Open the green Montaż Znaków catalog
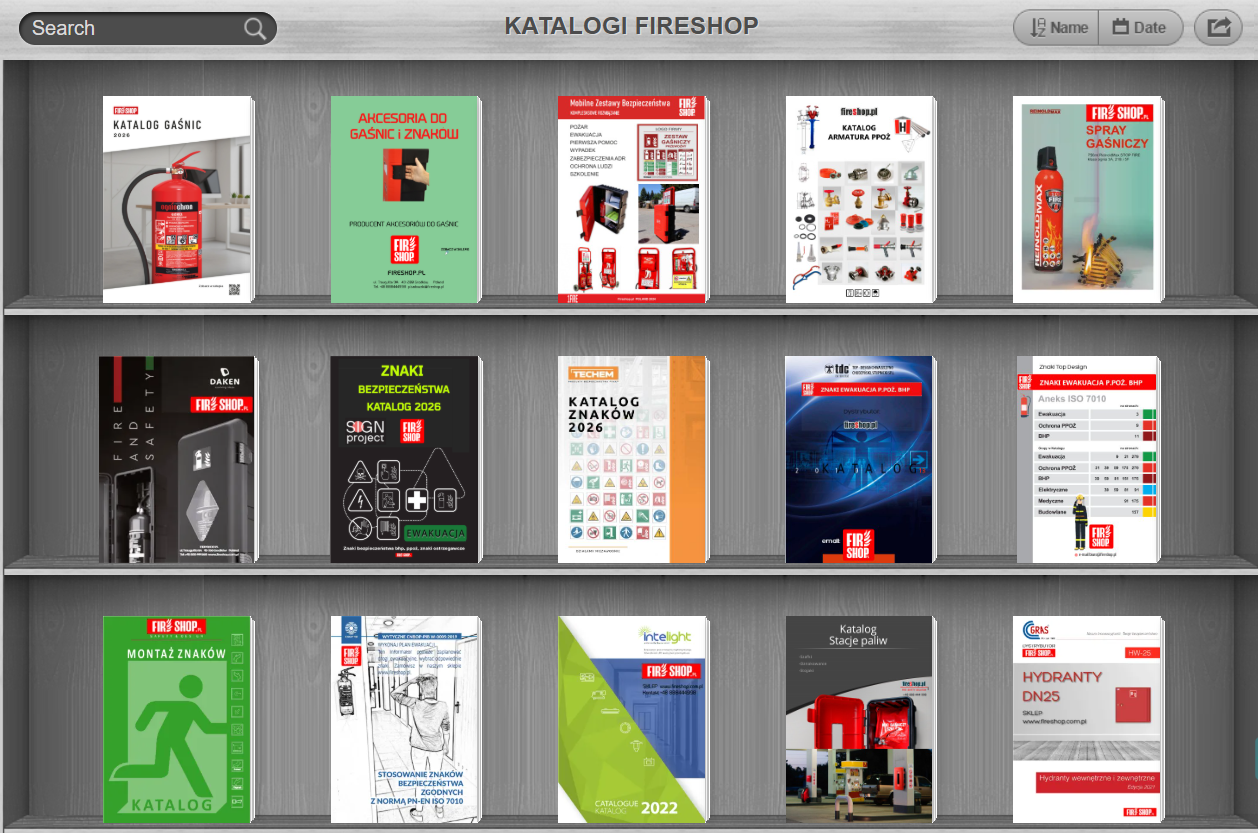The height and width of the screenshot is (833, 1258). 177,718
